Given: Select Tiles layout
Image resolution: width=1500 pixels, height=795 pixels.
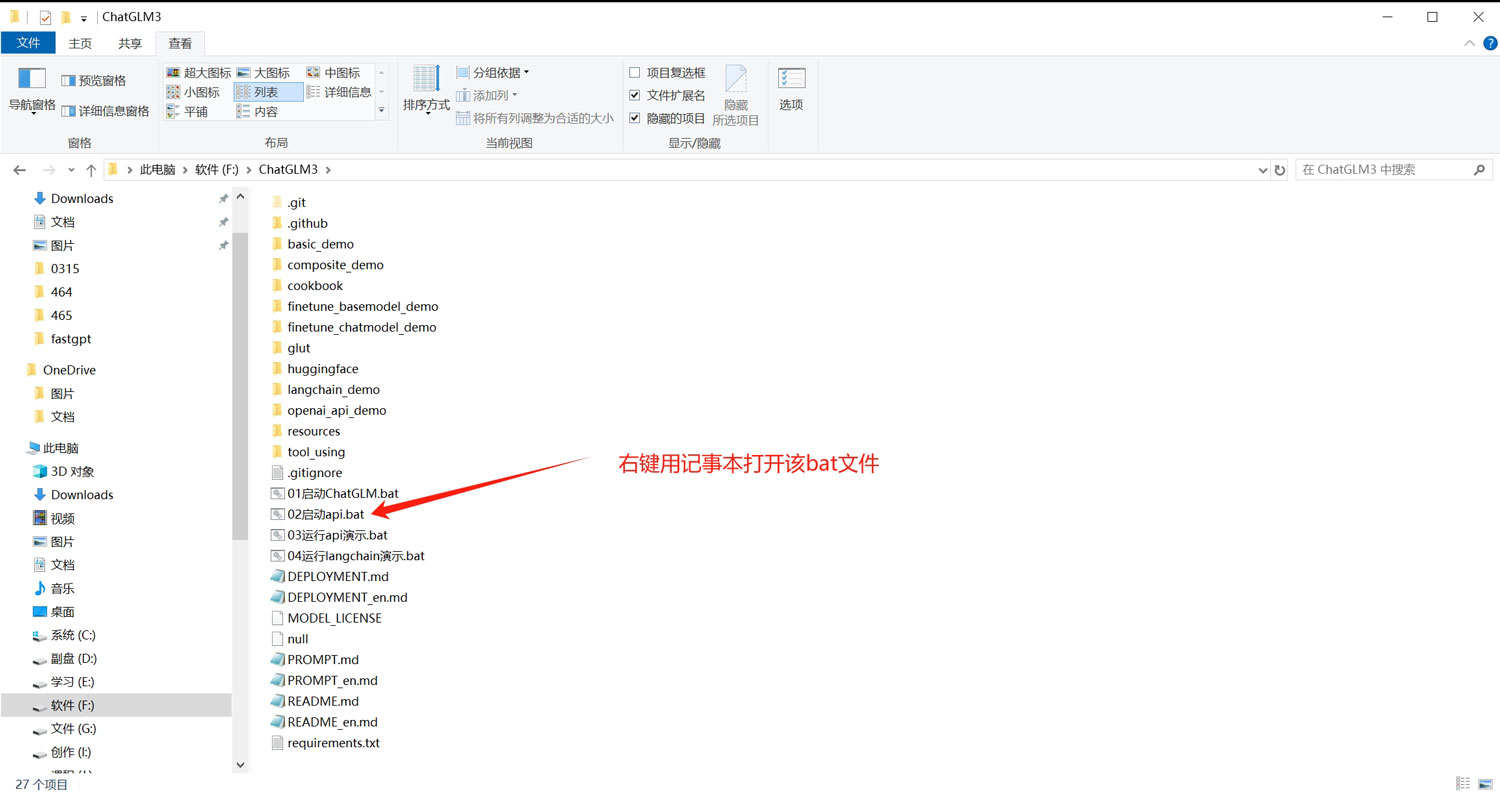Looking at the screenshot, I should coord(188,112).
